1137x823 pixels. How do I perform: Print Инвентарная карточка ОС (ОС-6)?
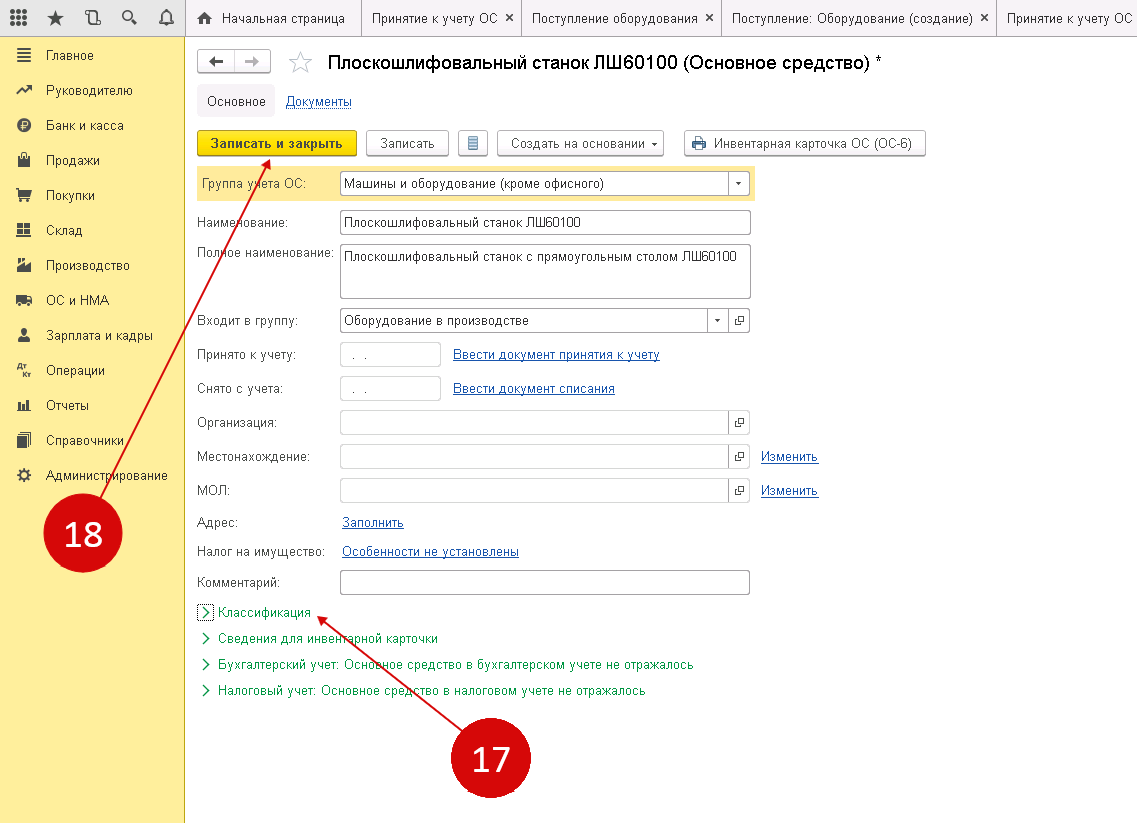pyautogui.click(x=804, y=143)
